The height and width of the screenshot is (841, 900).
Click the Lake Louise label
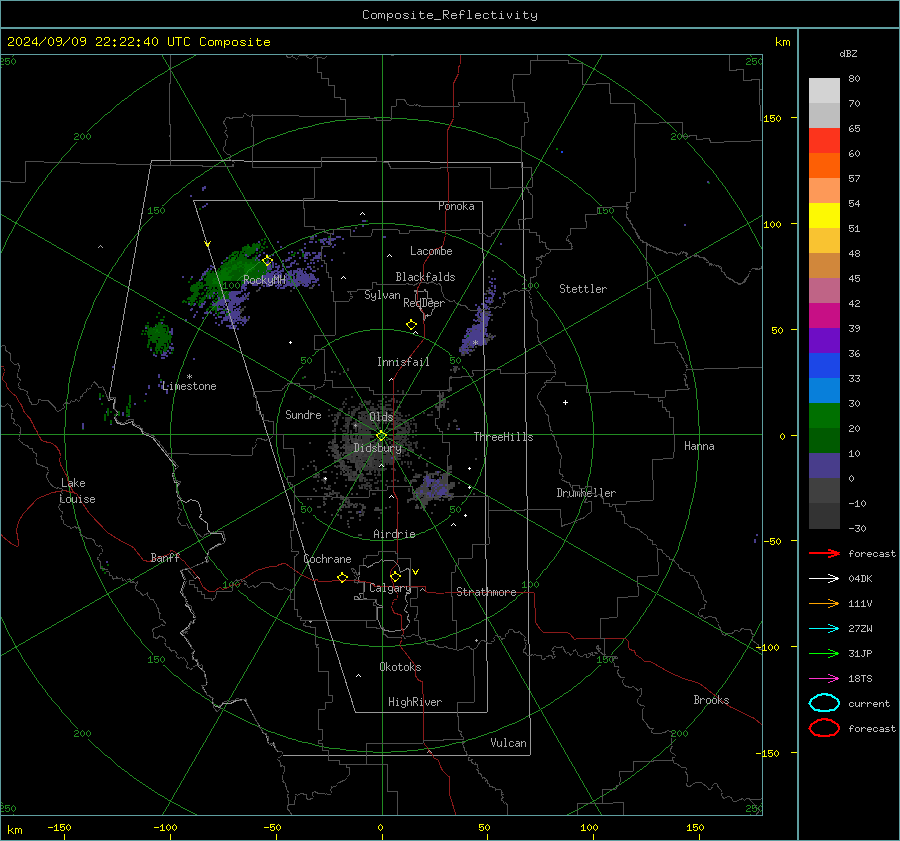tap(77, 491)
